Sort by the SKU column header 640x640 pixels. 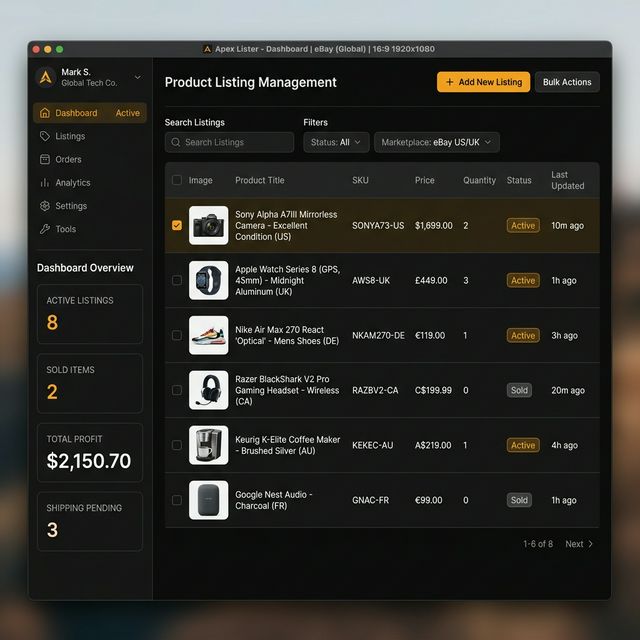360,180
